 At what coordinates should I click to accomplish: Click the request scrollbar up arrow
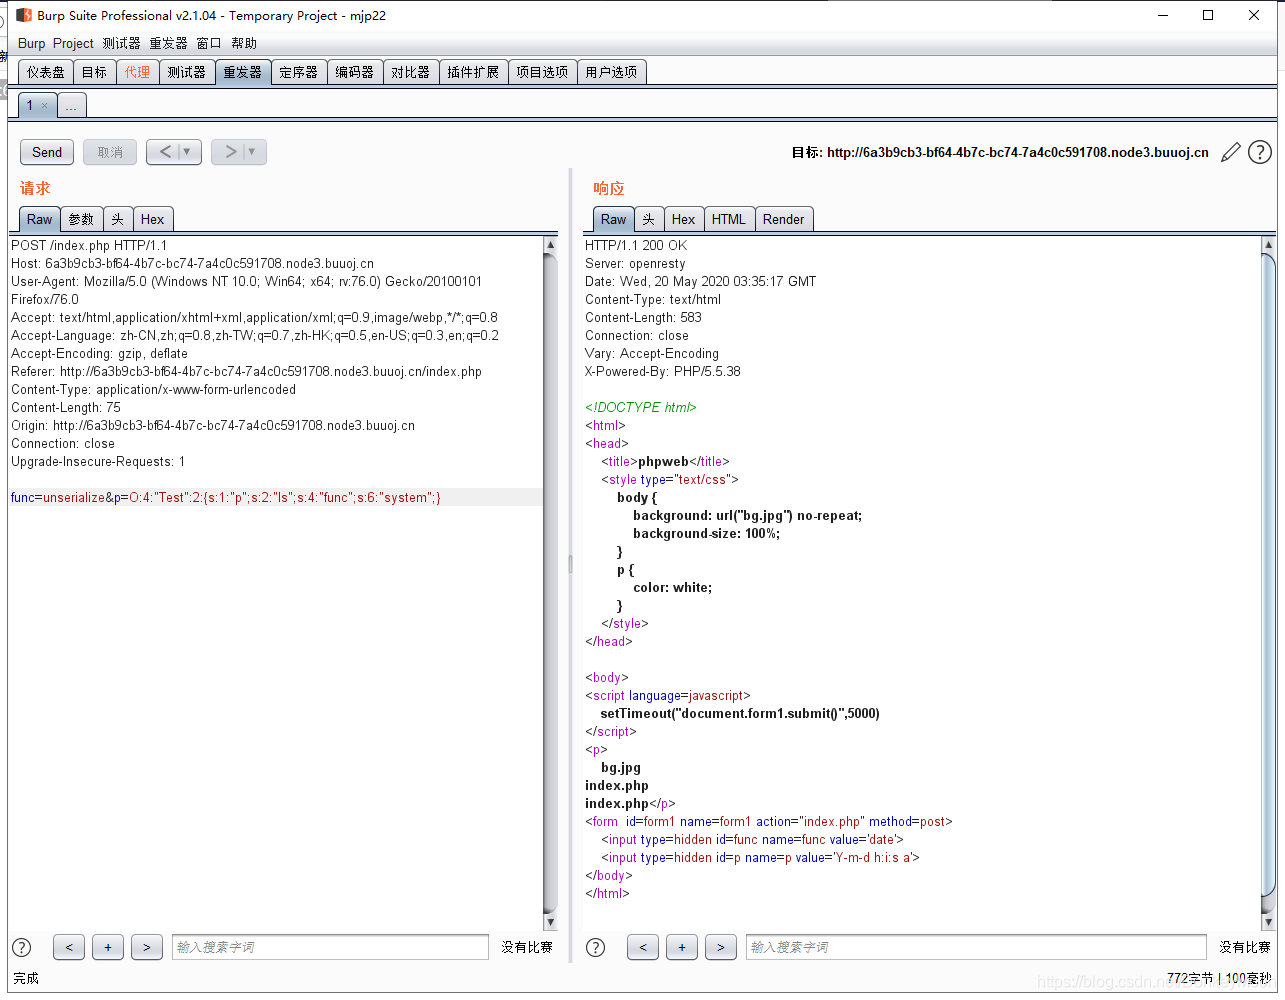coord(550,244)
